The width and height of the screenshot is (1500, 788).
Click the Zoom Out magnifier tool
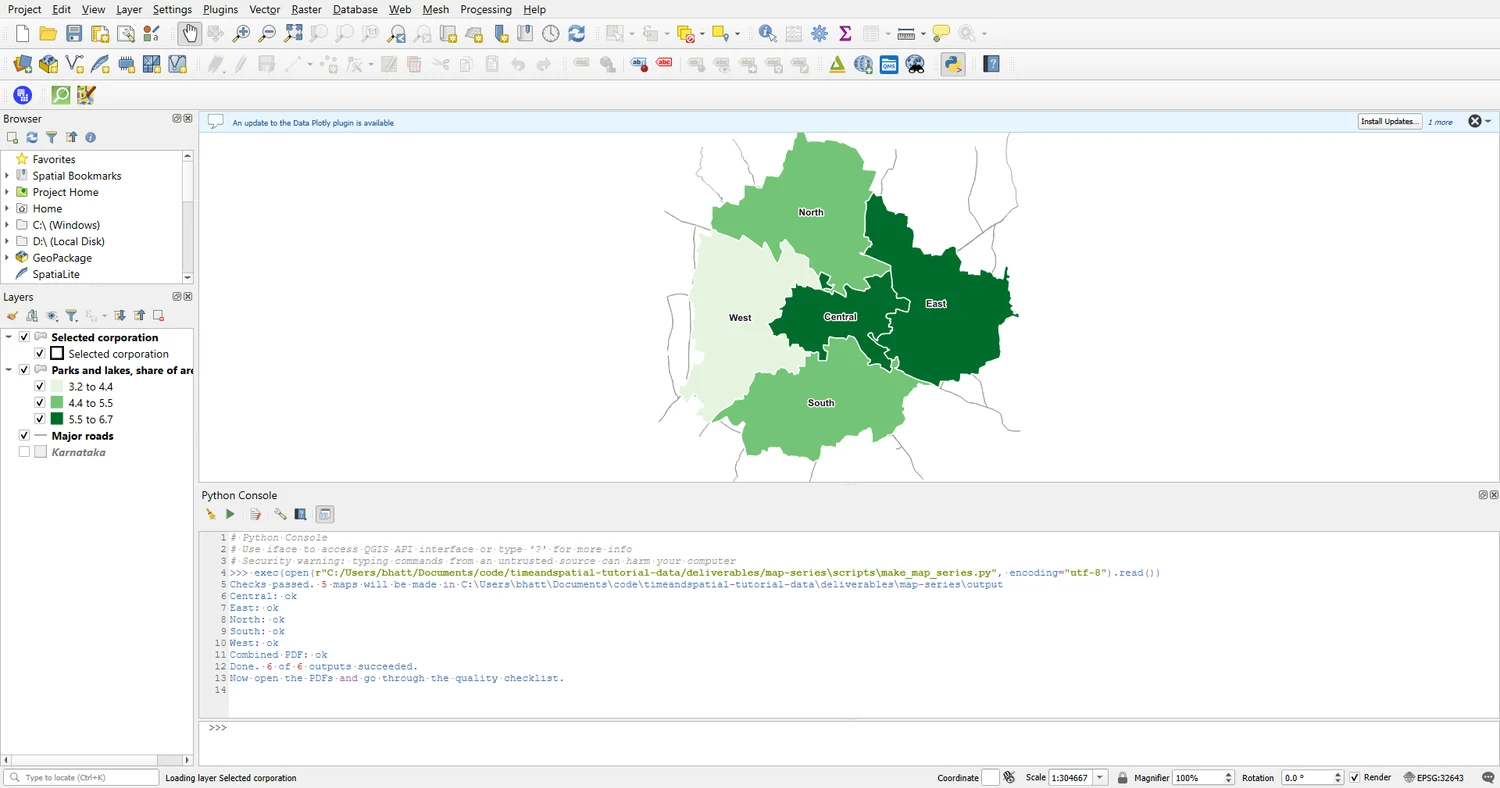pos(267,34)
